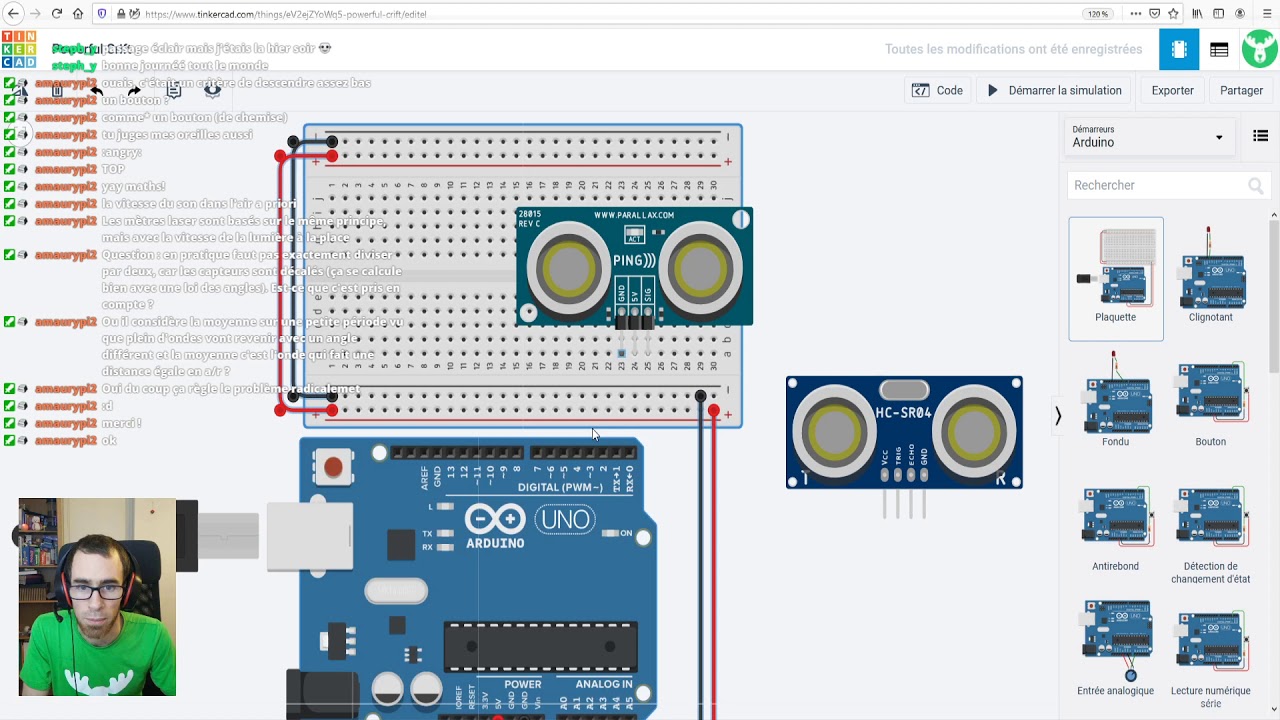Click the tracking protection shield icon
Image resolution: width=1280 pixels, height=720 pixels.
(102, 14)
